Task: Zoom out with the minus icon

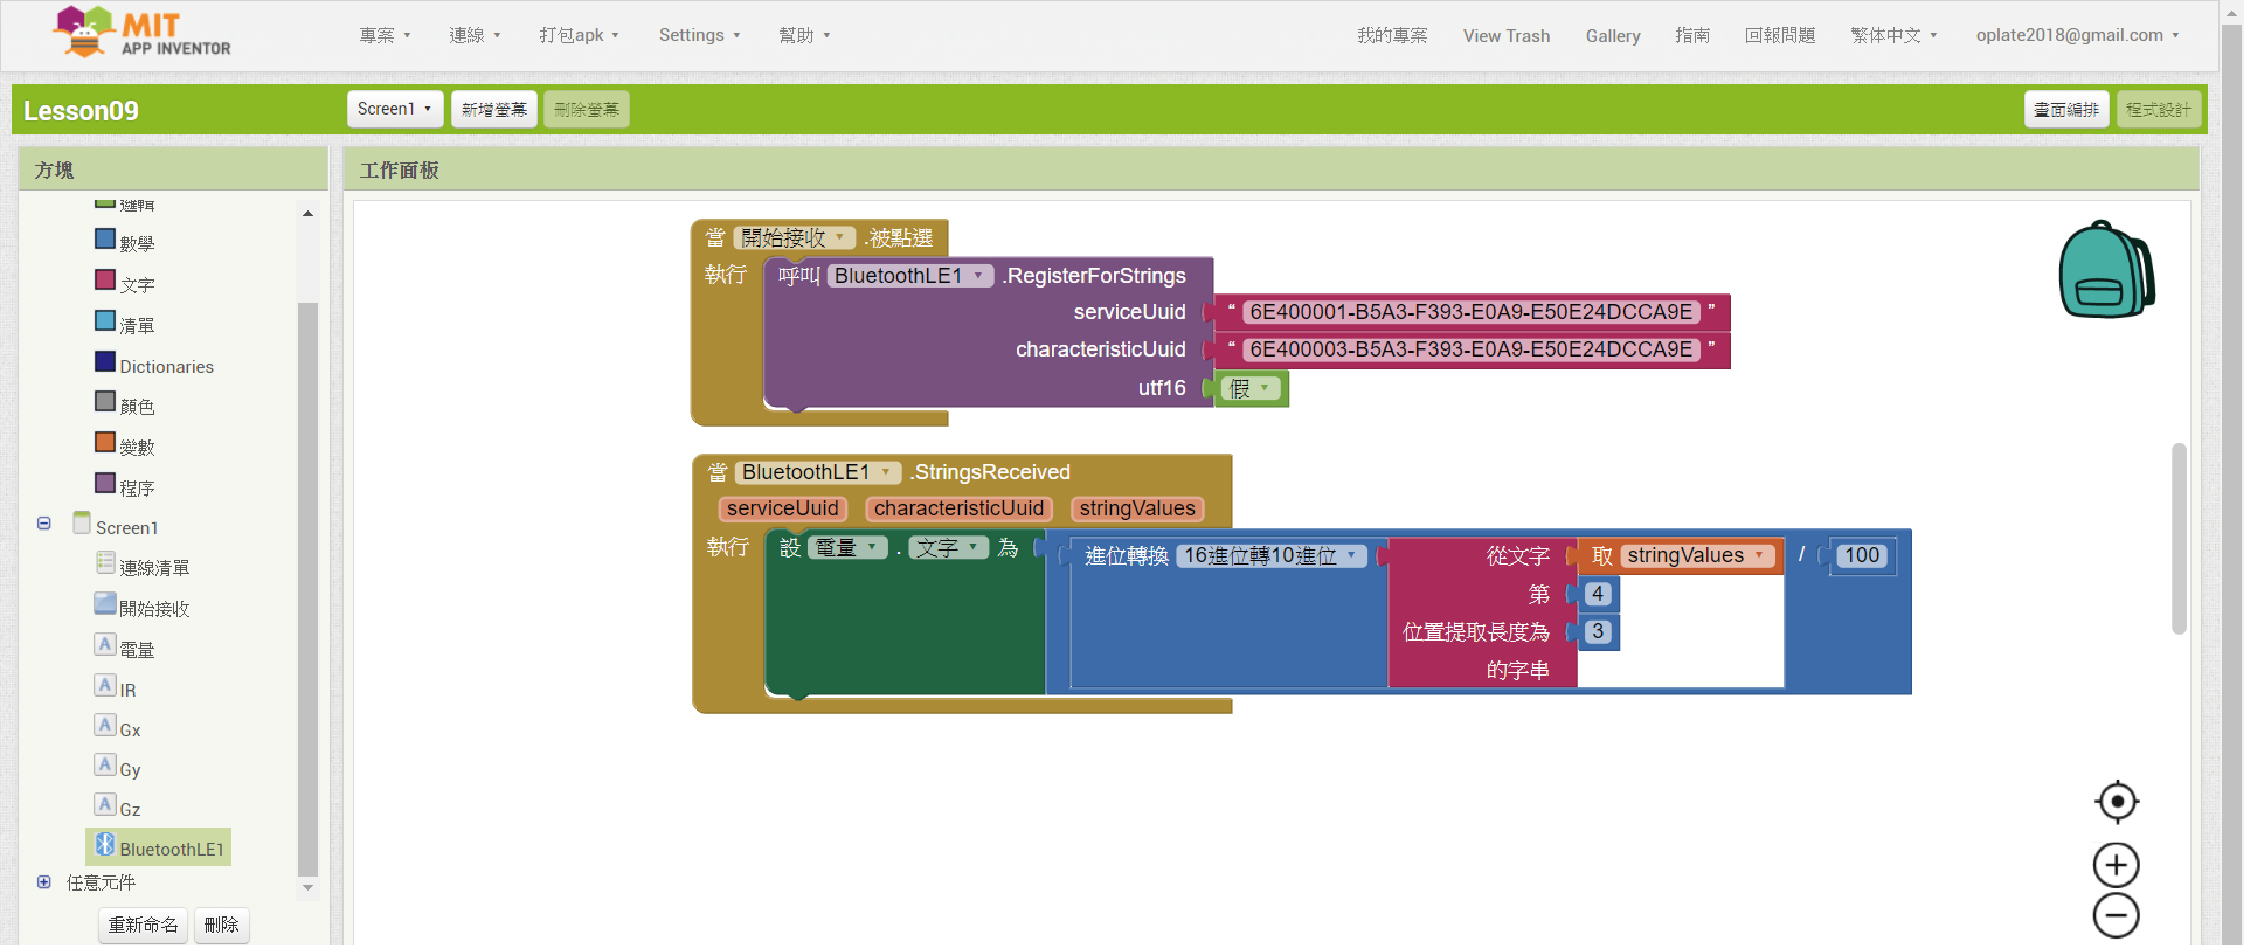Action: coord(2116,916)
